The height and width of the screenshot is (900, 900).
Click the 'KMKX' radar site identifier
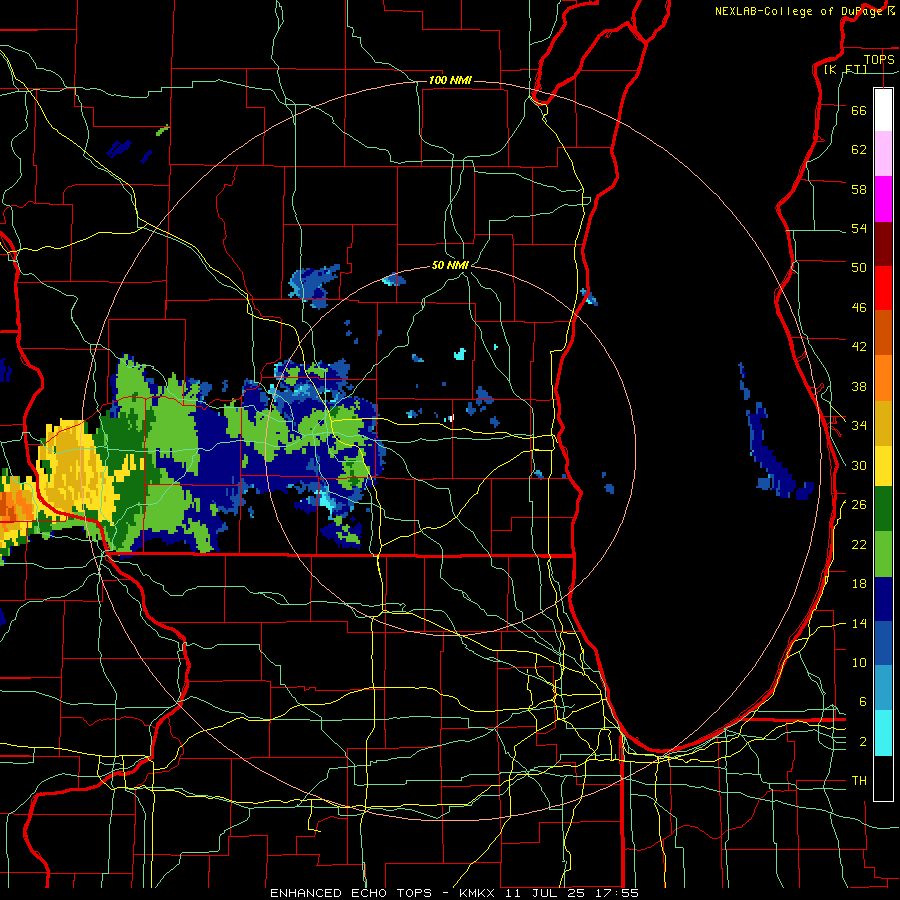click(479, 893)
